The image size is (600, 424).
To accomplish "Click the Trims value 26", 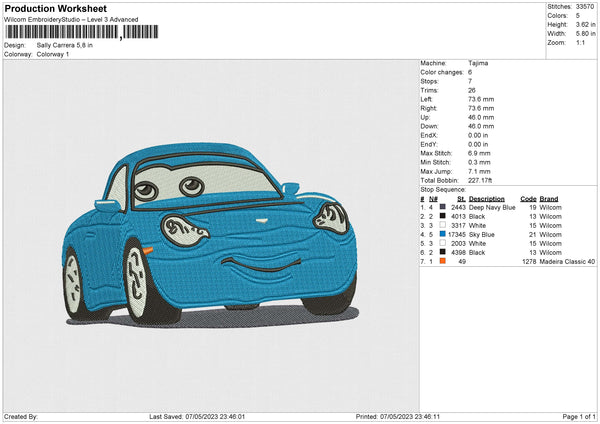I will pos(472,90).
